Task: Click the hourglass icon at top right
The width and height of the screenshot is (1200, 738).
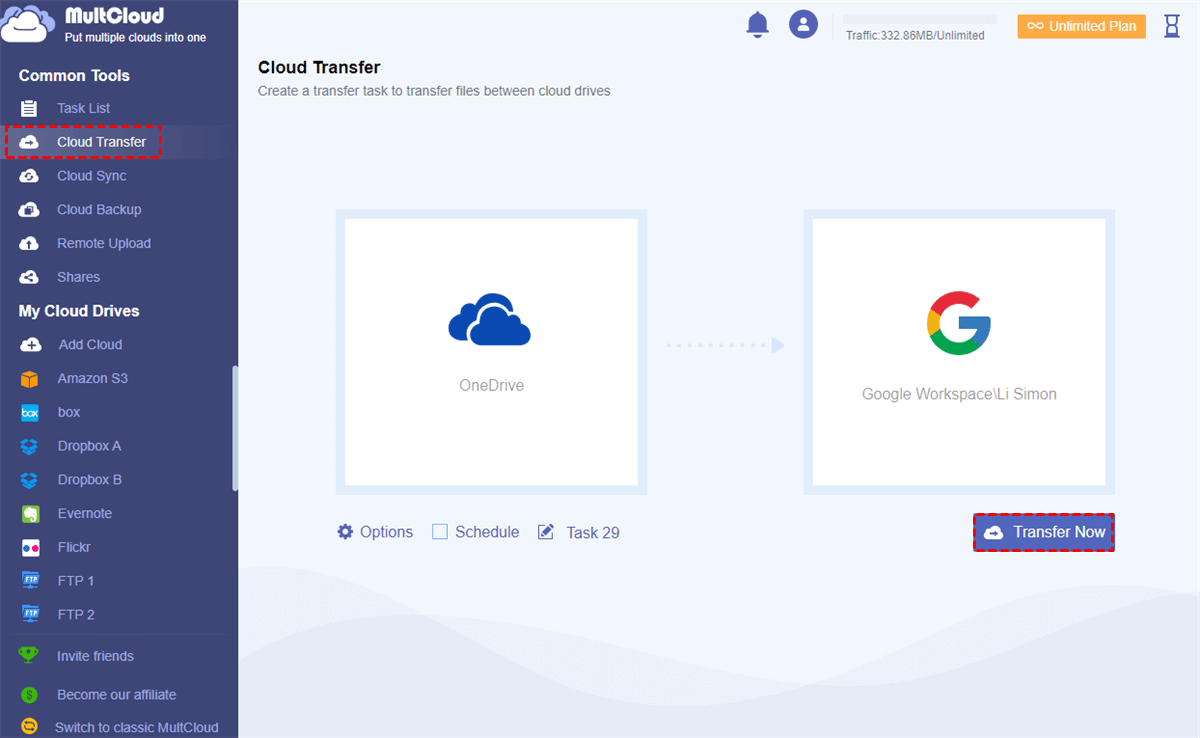Action: pyautogui.click(x=1172, y=26)
